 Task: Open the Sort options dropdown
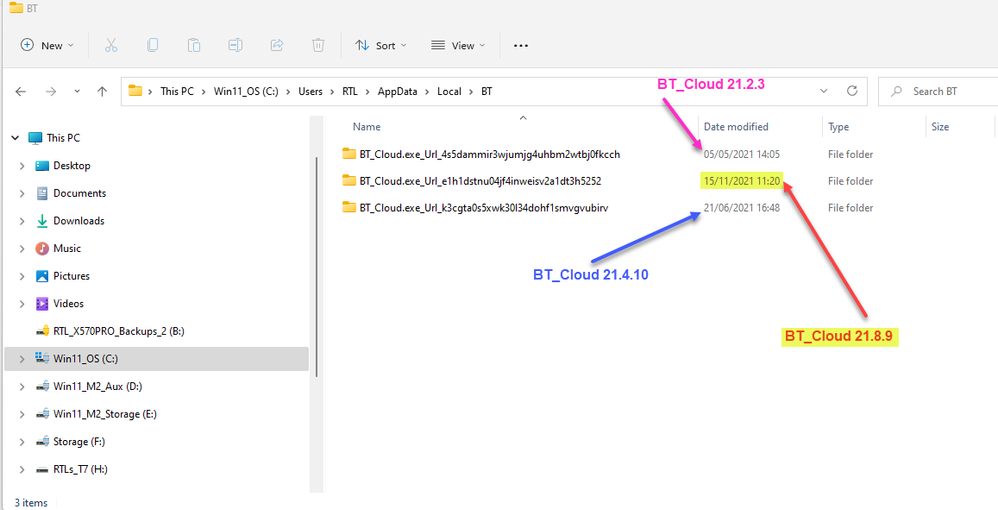[376, 45]
